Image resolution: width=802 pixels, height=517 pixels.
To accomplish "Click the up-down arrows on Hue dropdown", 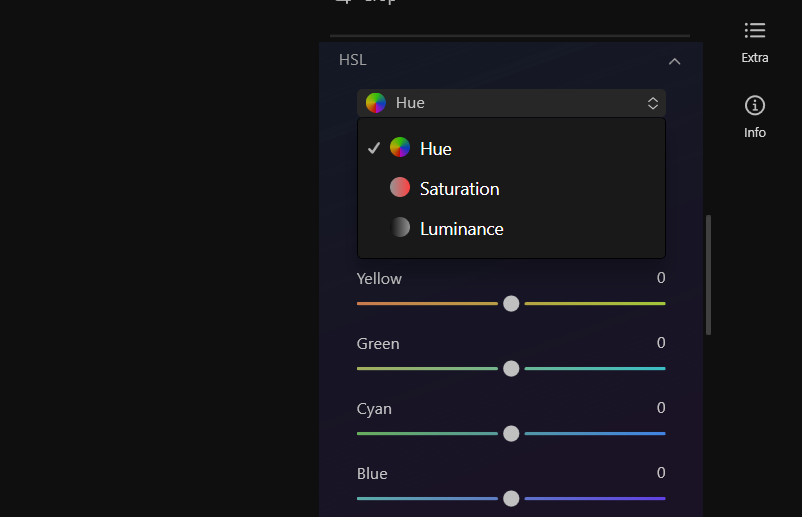I will (x=653, y=103).
